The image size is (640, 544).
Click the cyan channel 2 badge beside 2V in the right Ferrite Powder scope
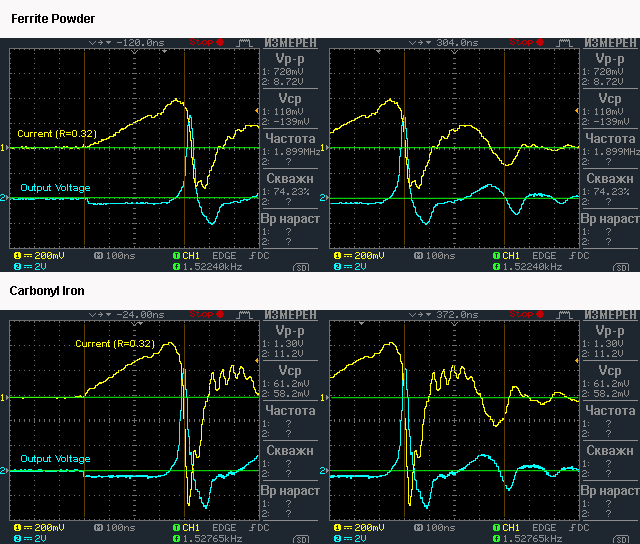click(337, 266)
